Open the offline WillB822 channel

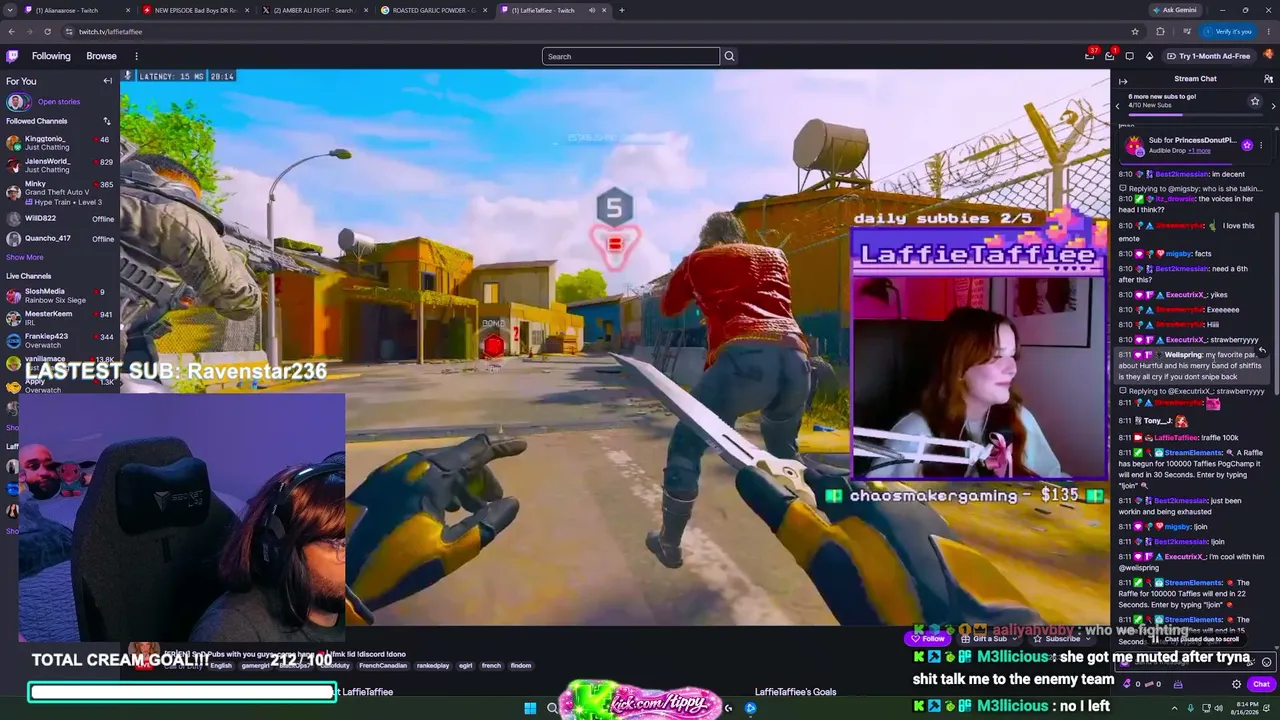click(x=59, y=218)
